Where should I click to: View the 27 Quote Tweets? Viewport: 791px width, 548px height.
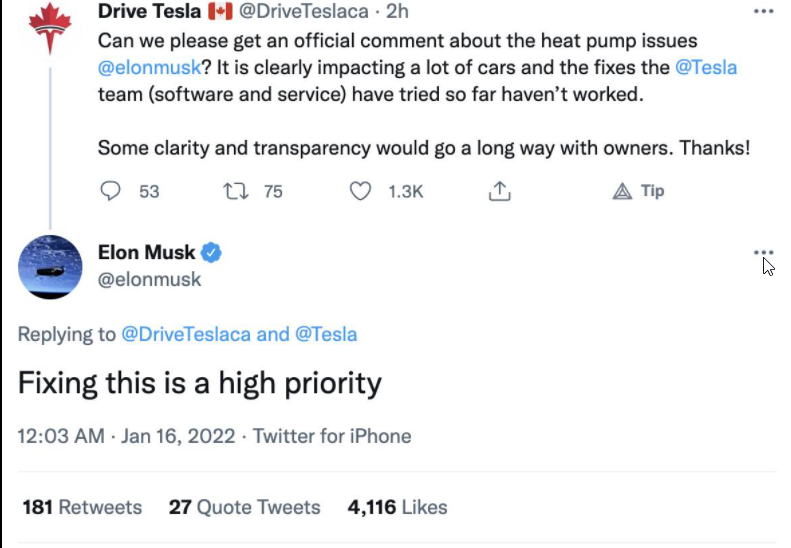tap(245, 507)
